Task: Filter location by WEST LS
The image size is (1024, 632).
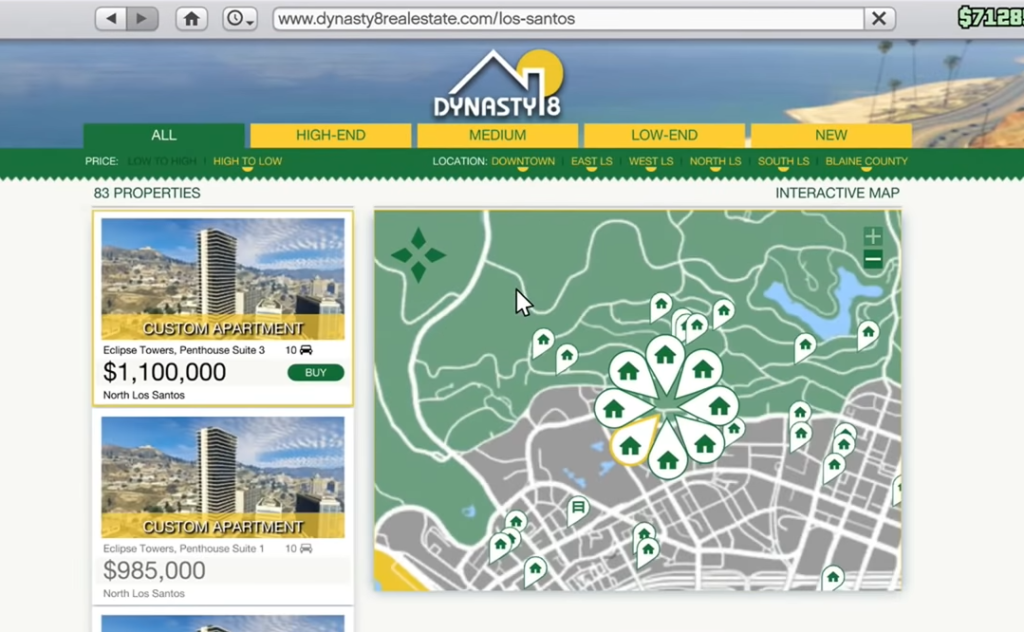Action: click(x=651, y=161)
